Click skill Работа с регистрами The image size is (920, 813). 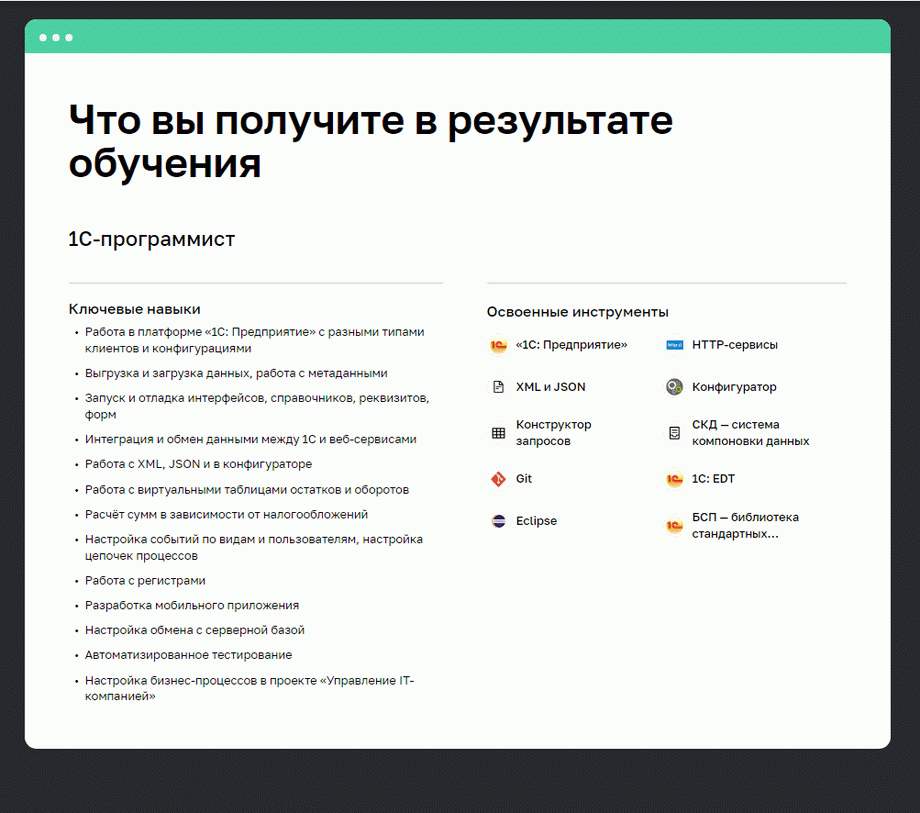(x=145, y=581)
